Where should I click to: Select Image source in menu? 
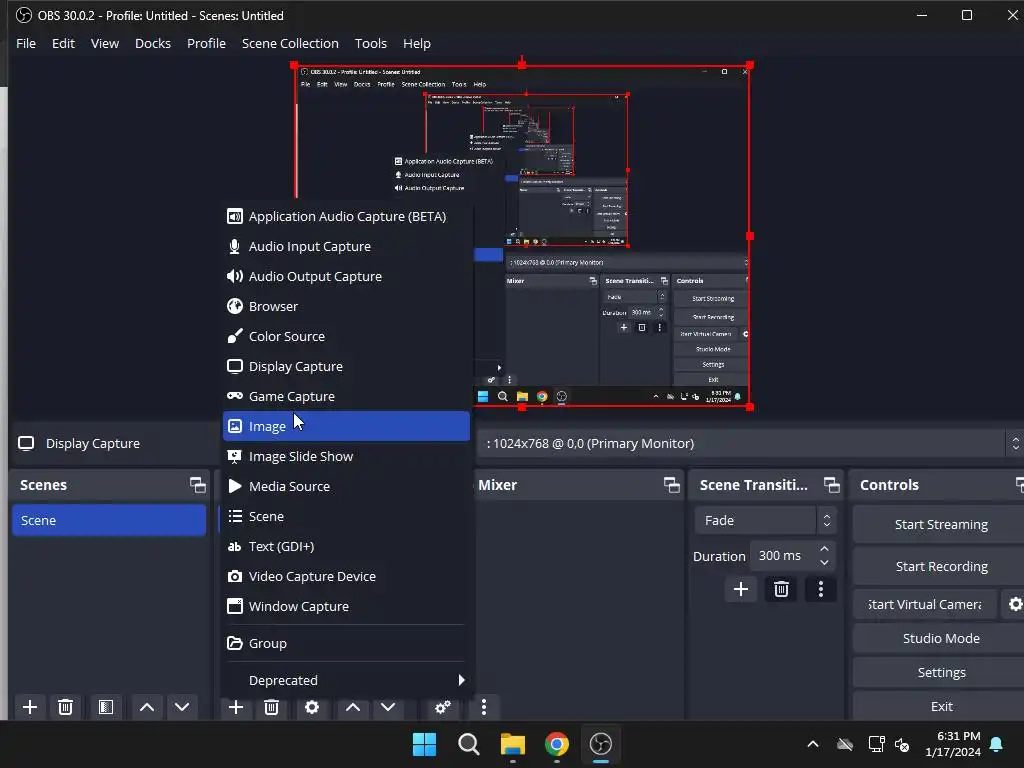[346, 426]
